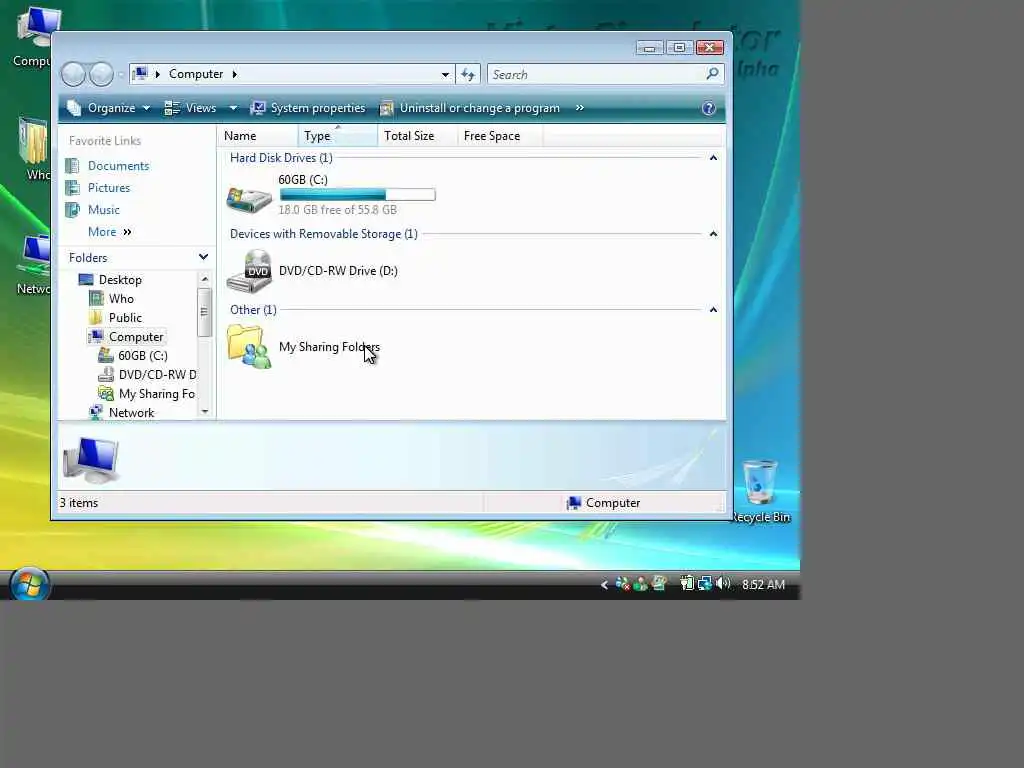Click the Forward navigation button
This screenshot has height=768, width=1024.
[x=101, y=74]
